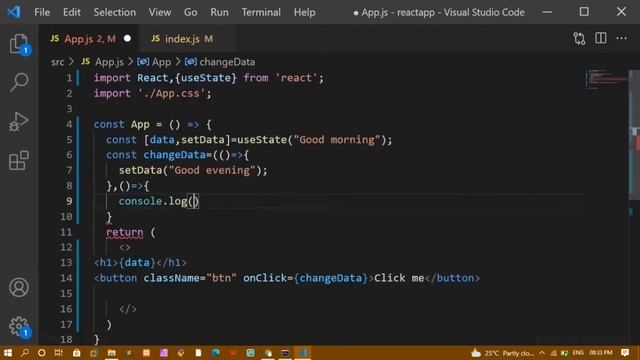Open the Manage gear icon

click(x=19, y=326)
